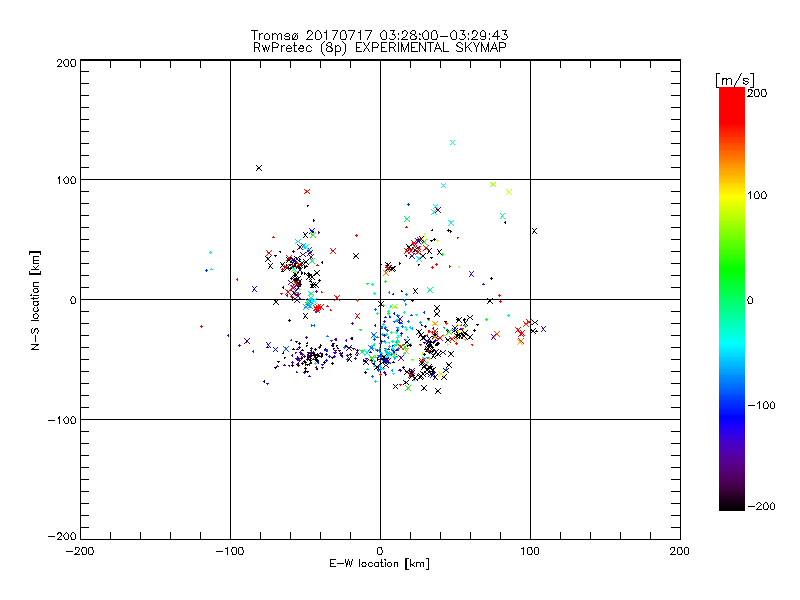Click the x-axis '-200' tick label
Image resolution: width=800 pixels, height=600 pixels.
coord(80,551)
